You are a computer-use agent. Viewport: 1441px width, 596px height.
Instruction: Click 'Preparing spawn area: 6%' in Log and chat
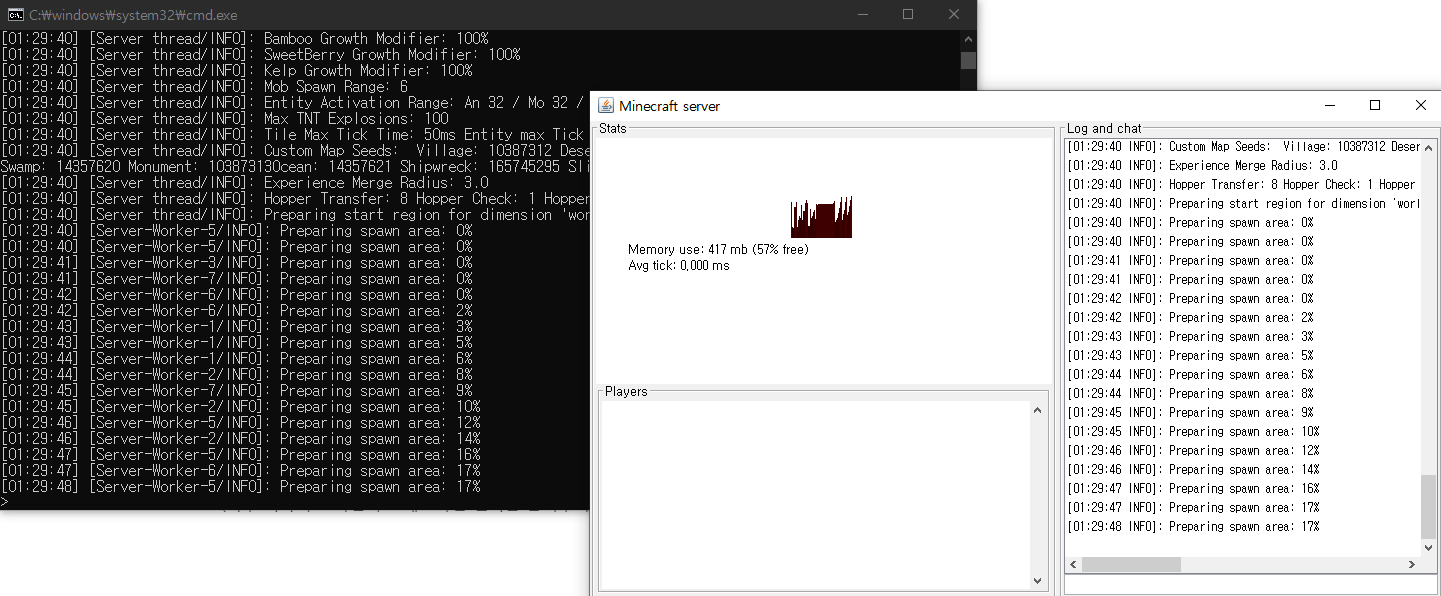point(1190,375)
